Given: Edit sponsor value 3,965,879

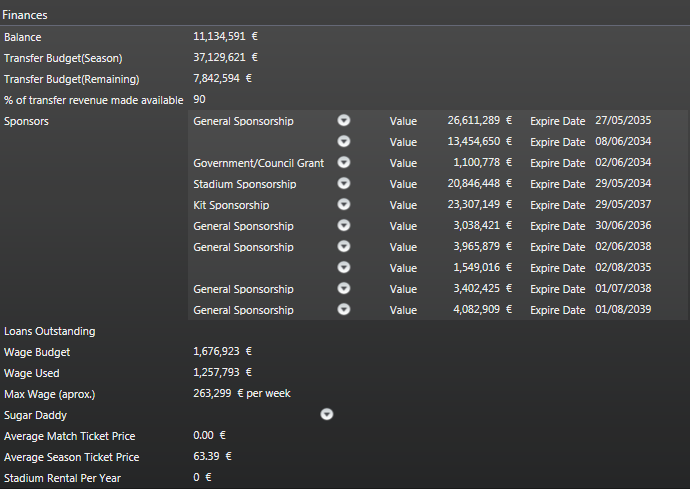Looking at the screenshot, I should [x=477, y=246].
